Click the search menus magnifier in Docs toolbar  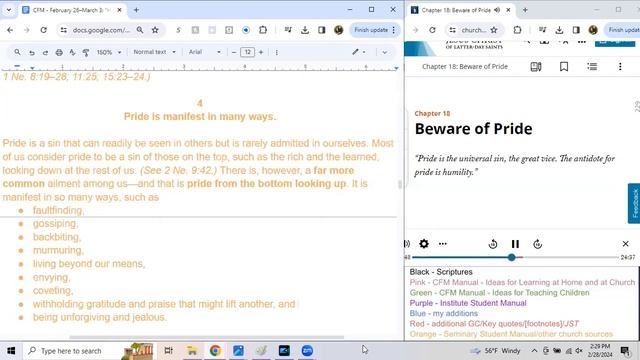[x=17, y=52]
